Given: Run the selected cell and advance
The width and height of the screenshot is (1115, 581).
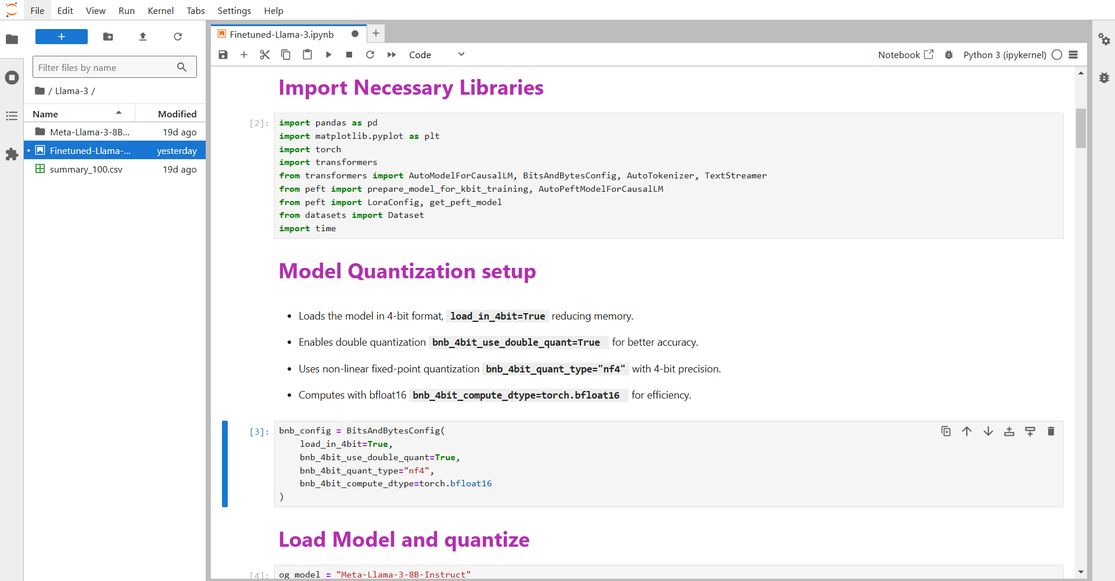Looking at the screenshot, I should [x=329, y=55].
